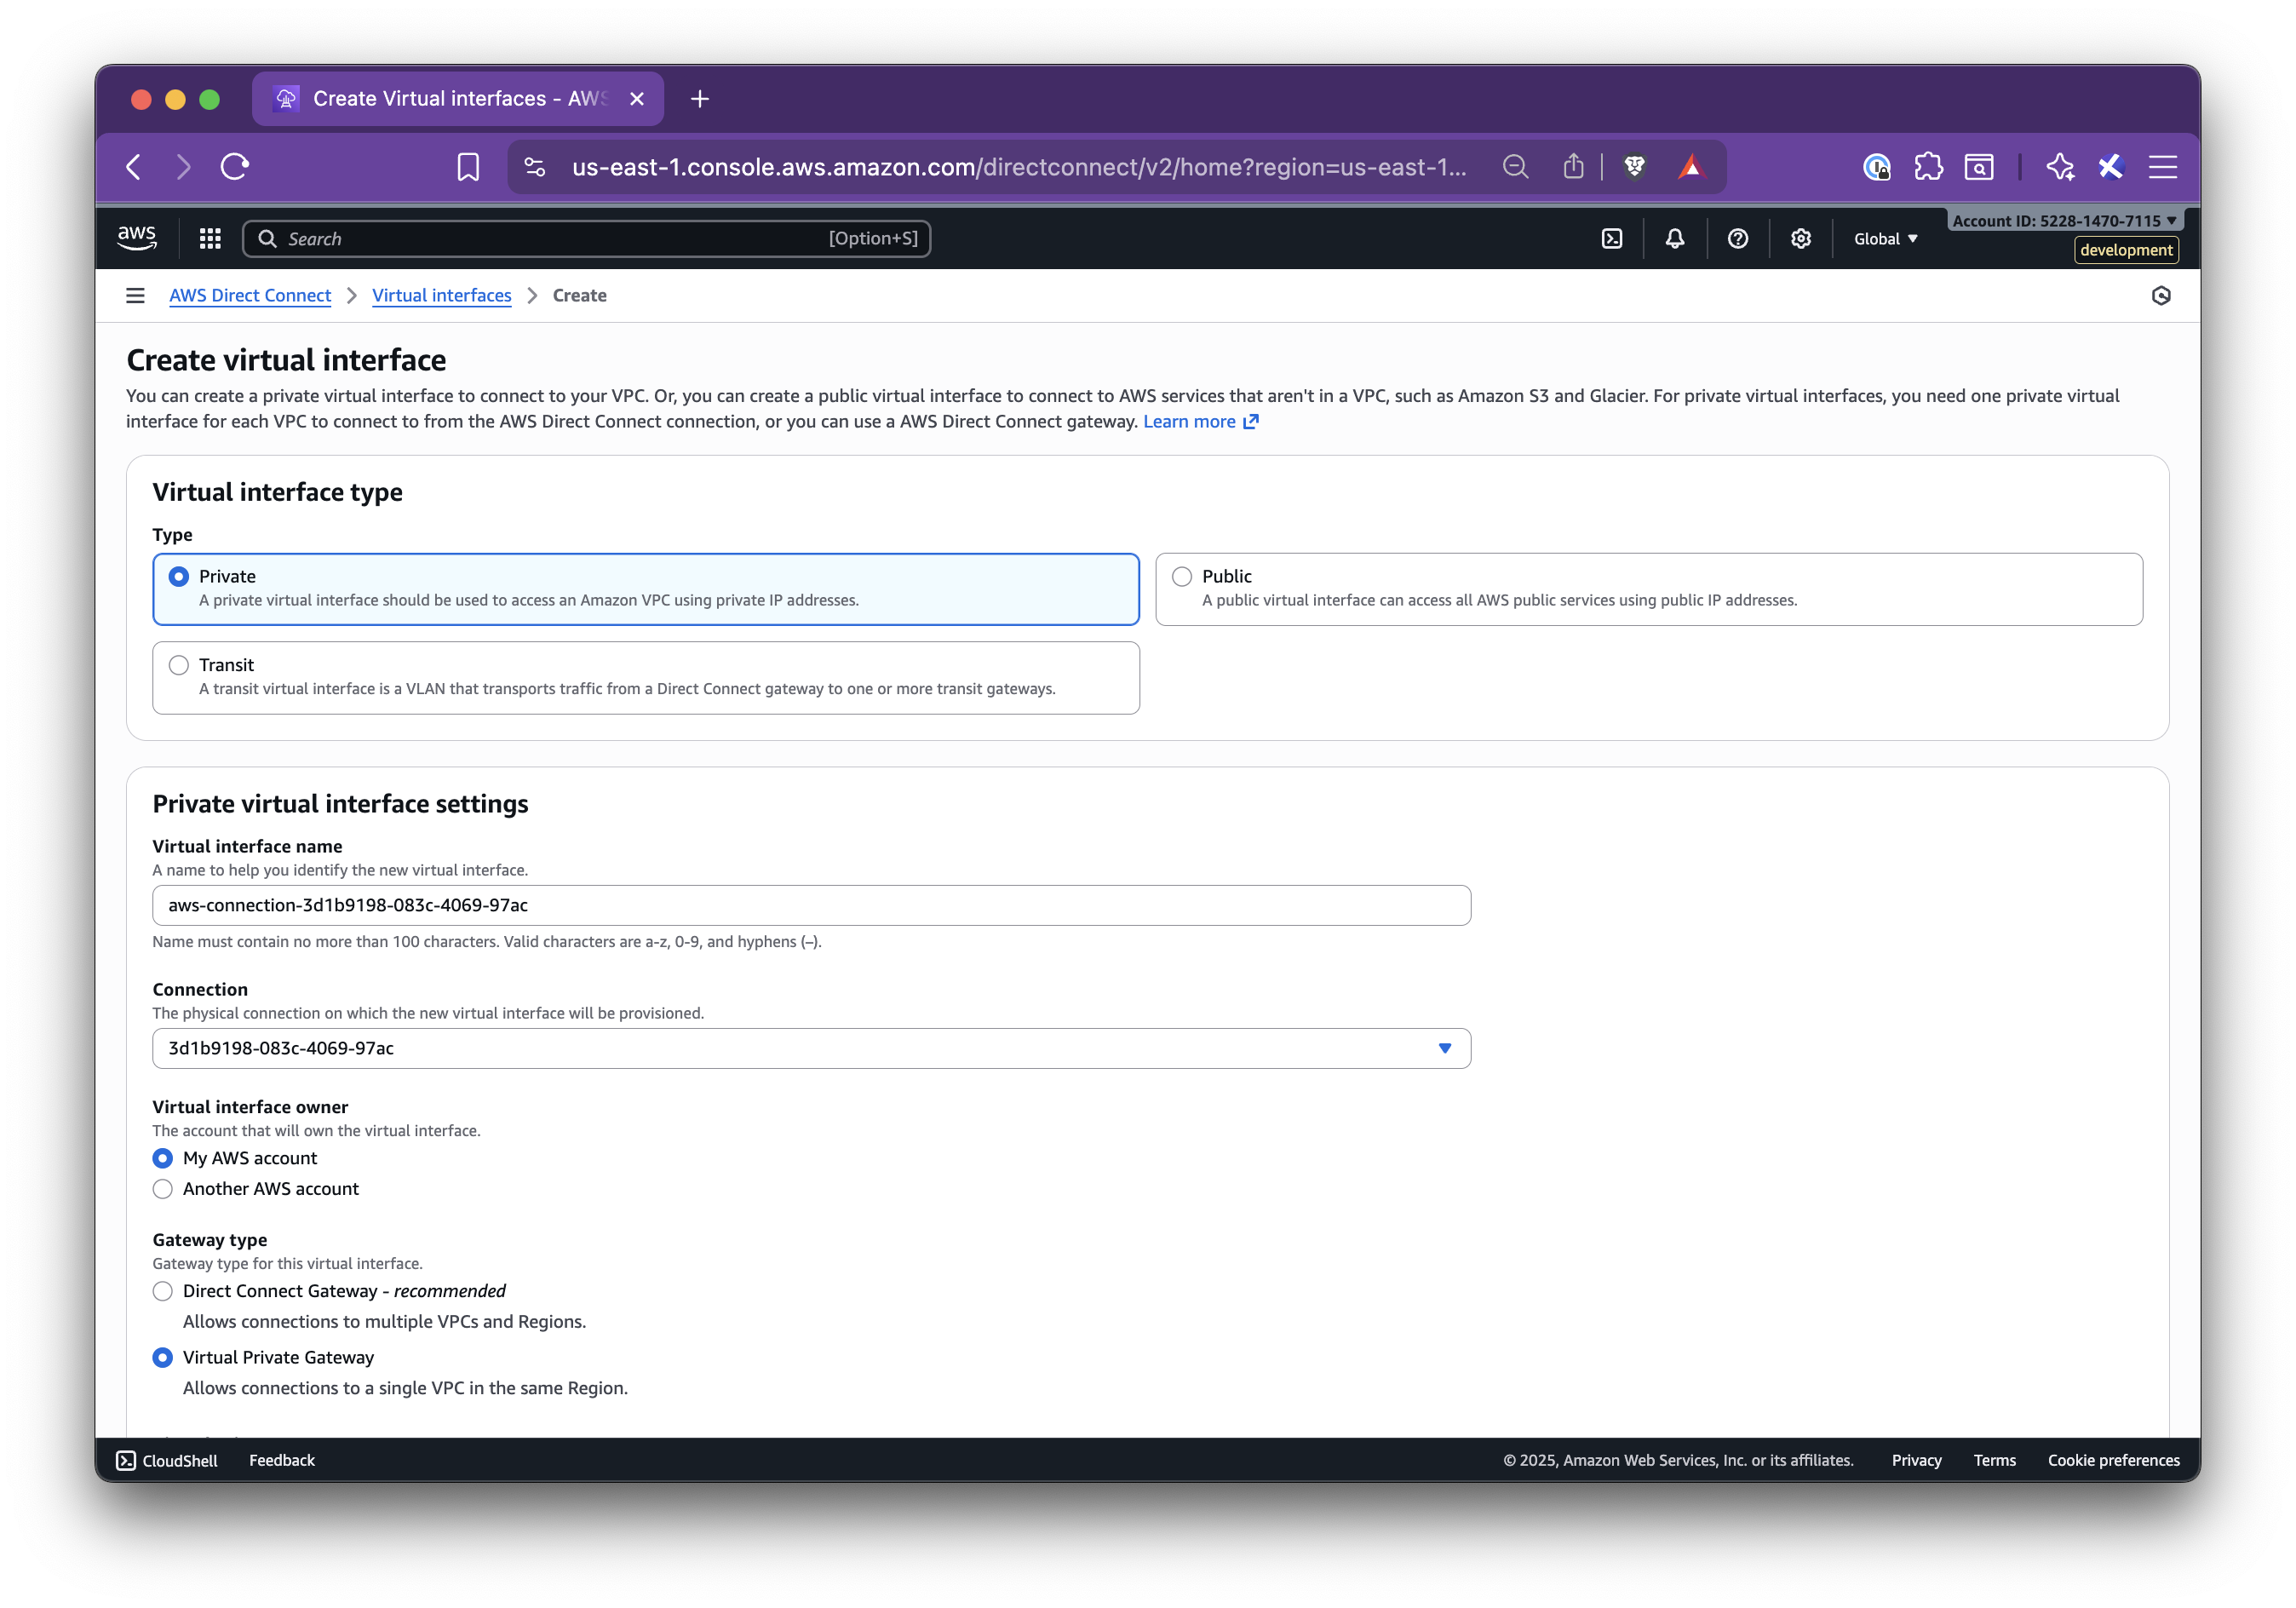Open the Help menu icon
The height and width of the screenshot is (1608, 2296).
coord(1737,238)
